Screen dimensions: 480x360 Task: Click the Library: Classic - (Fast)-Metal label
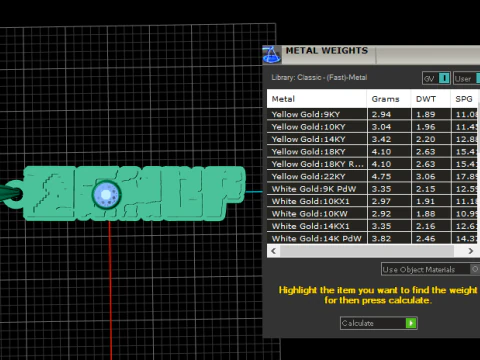pyautogui.click(x=319, y=77)
